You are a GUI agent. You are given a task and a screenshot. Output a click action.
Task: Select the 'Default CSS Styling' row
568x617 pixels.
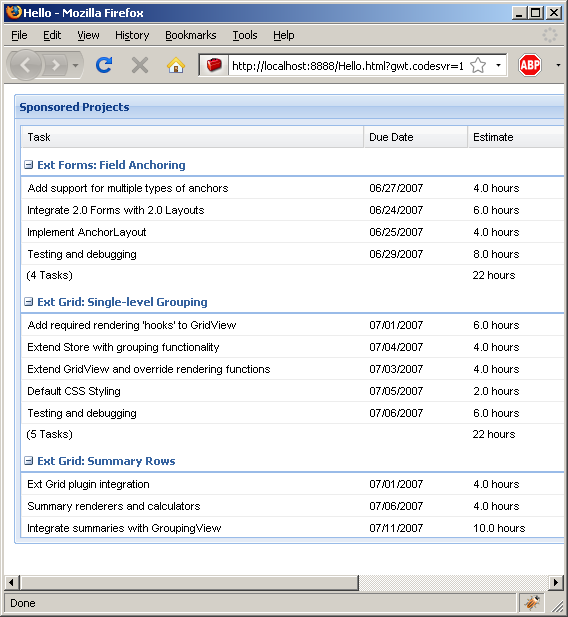tap(292, 391)
